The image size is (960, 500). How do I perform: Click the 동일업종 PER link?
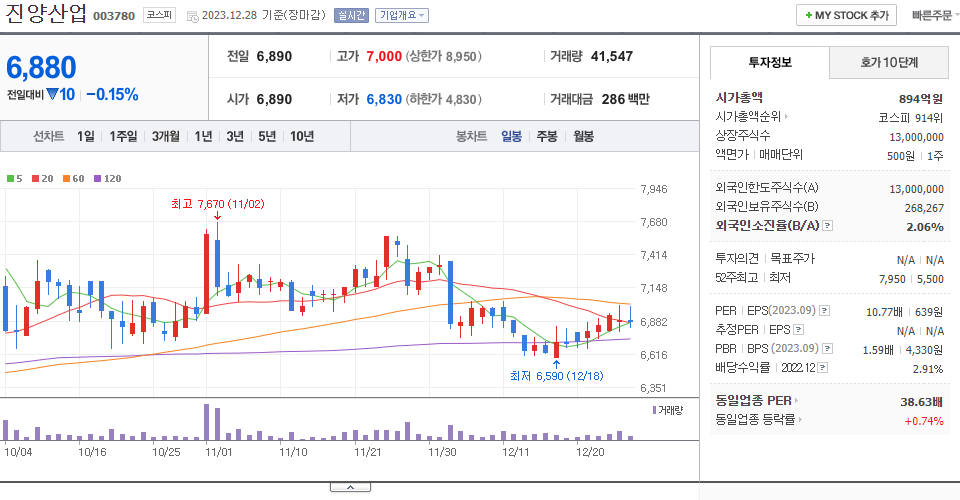[753, 401]
